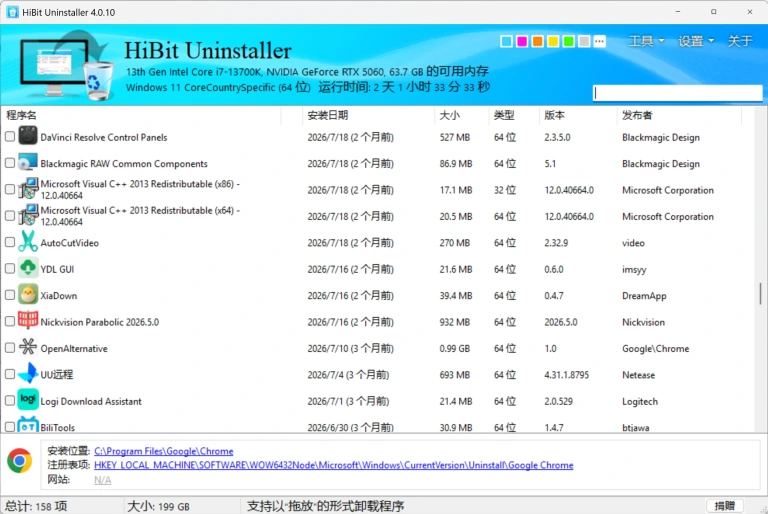Viewport: 768px width, 514px height.
Task: Click the Visual C++ 2013 x86 installer icon
Action: point(28,189)
